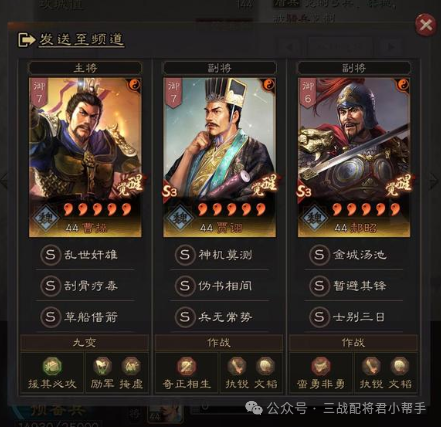Tap the 援其必攻 tactic icon
The height and width of the screenshot is (427, 441).
pyautogui.click(x=52, y=367)
